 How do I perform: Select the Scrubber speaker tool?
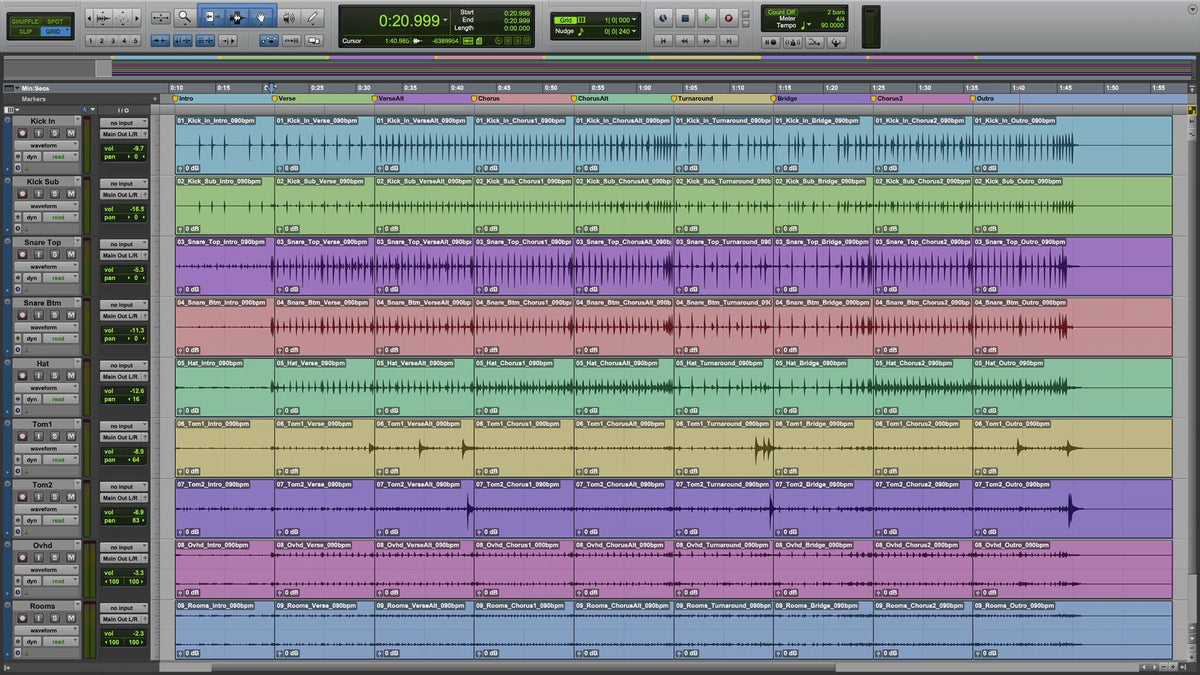(288, 17)
